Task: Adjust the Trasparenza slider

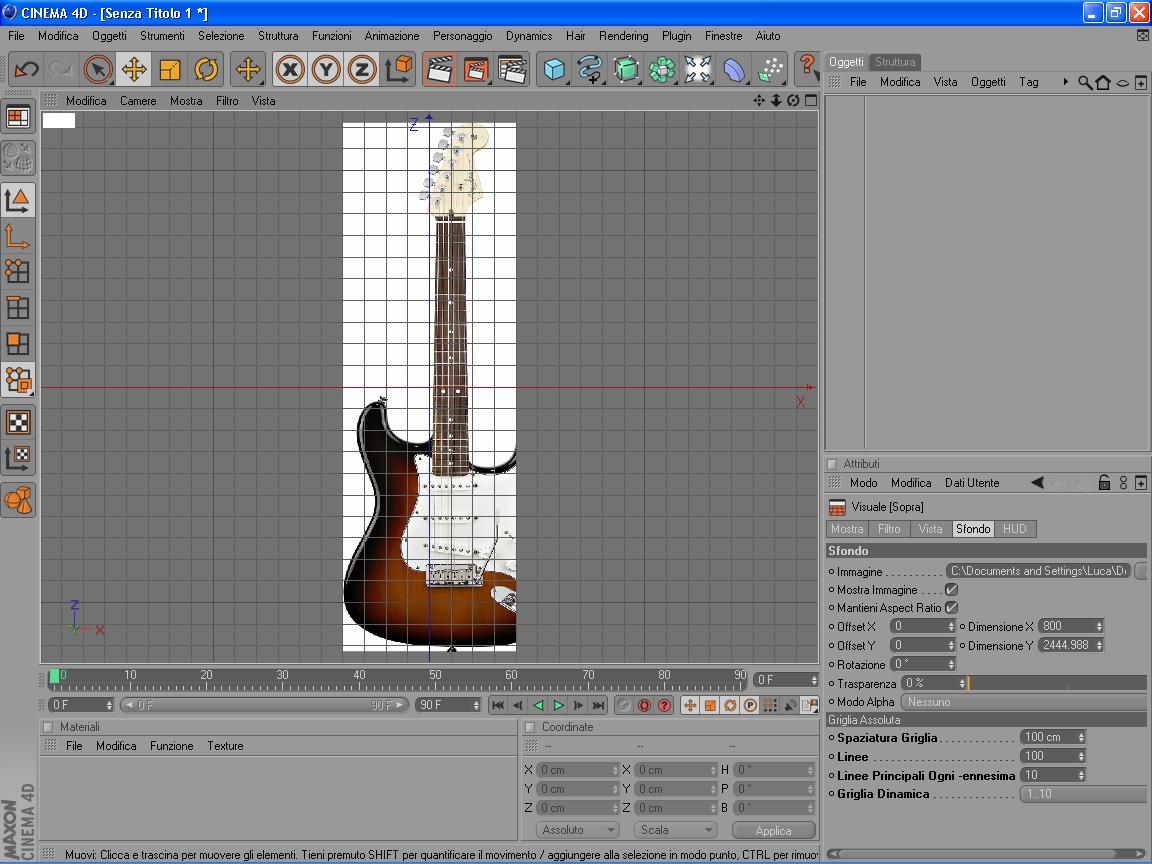Action: pyautogui.click(x=1057, y=683)
